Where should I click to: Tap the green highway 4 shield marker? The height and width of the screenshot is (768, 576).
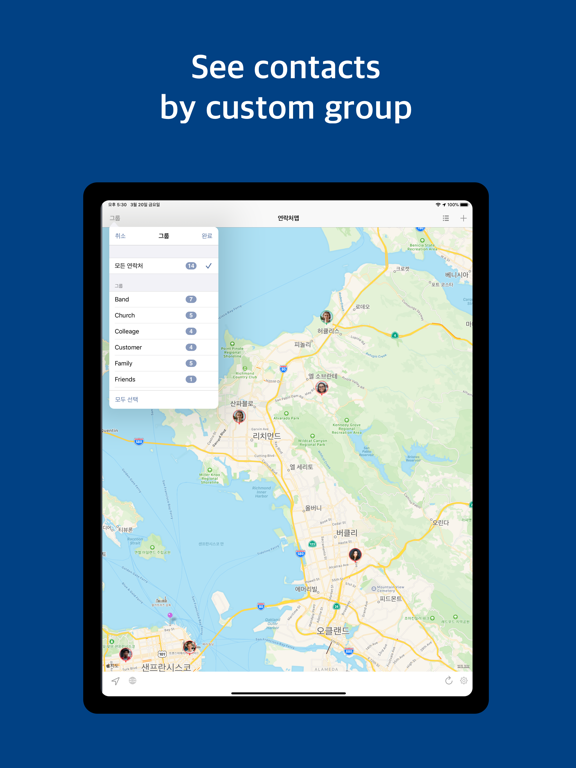coord(395,335)
